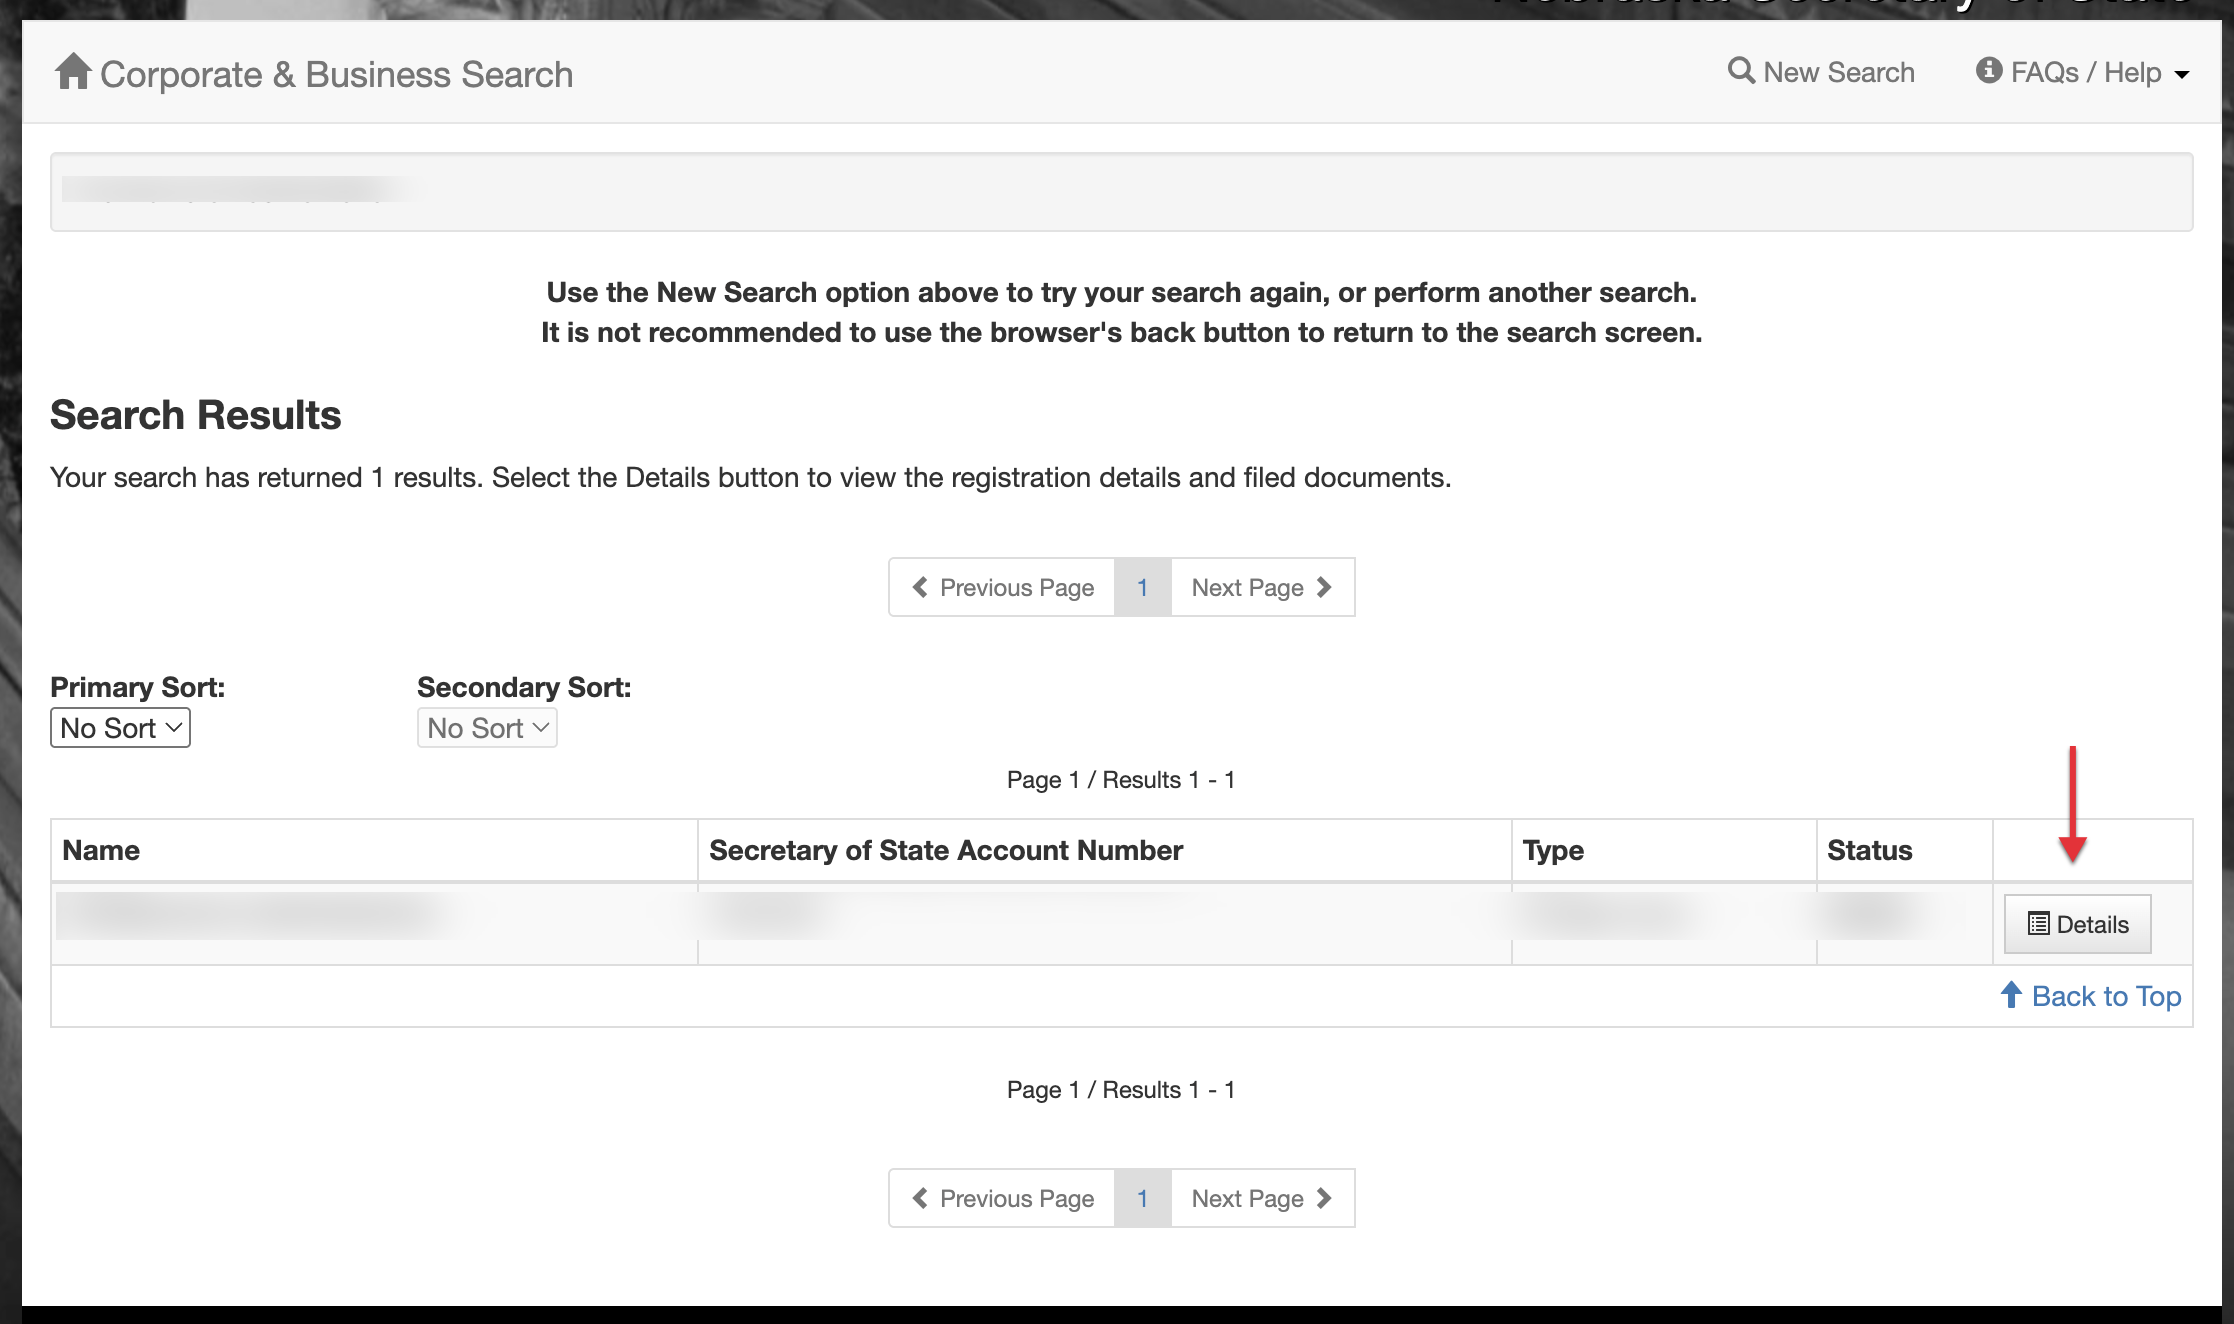This screenshot has height=1324, width=2234.
Task: Open the Primary Sort dropdown
Action: point(120,728)
